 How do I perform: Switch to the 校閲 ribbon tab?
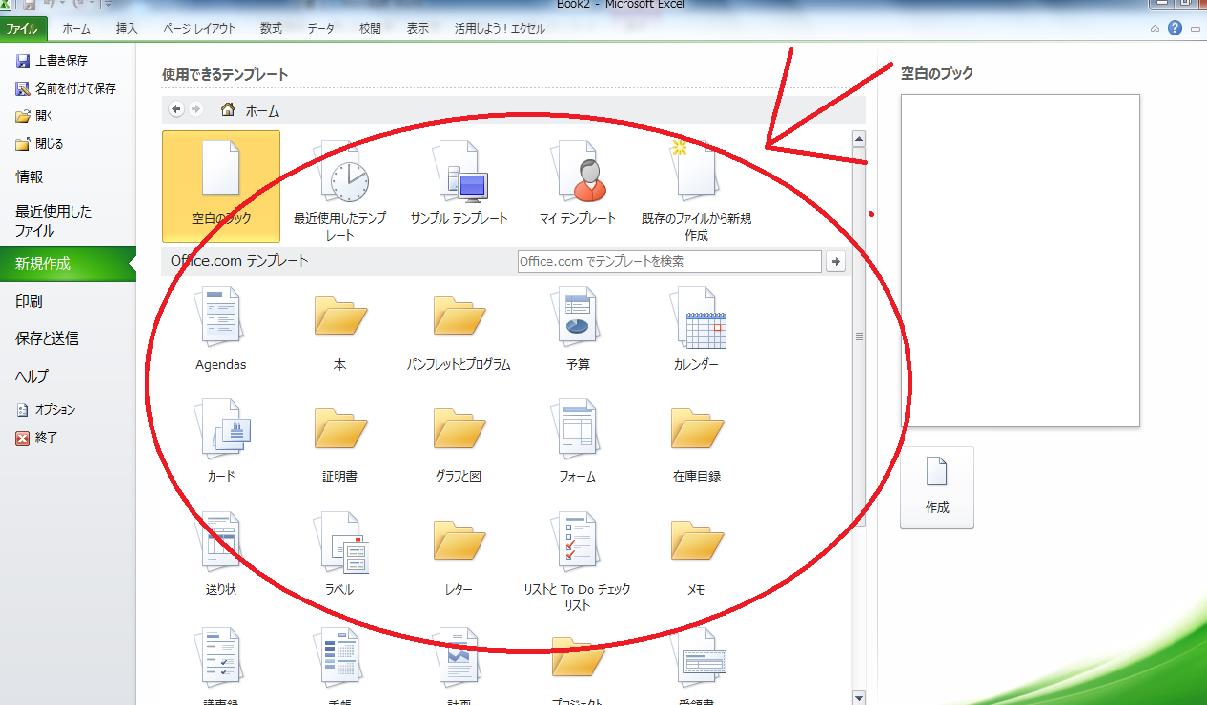pos(370,29)
